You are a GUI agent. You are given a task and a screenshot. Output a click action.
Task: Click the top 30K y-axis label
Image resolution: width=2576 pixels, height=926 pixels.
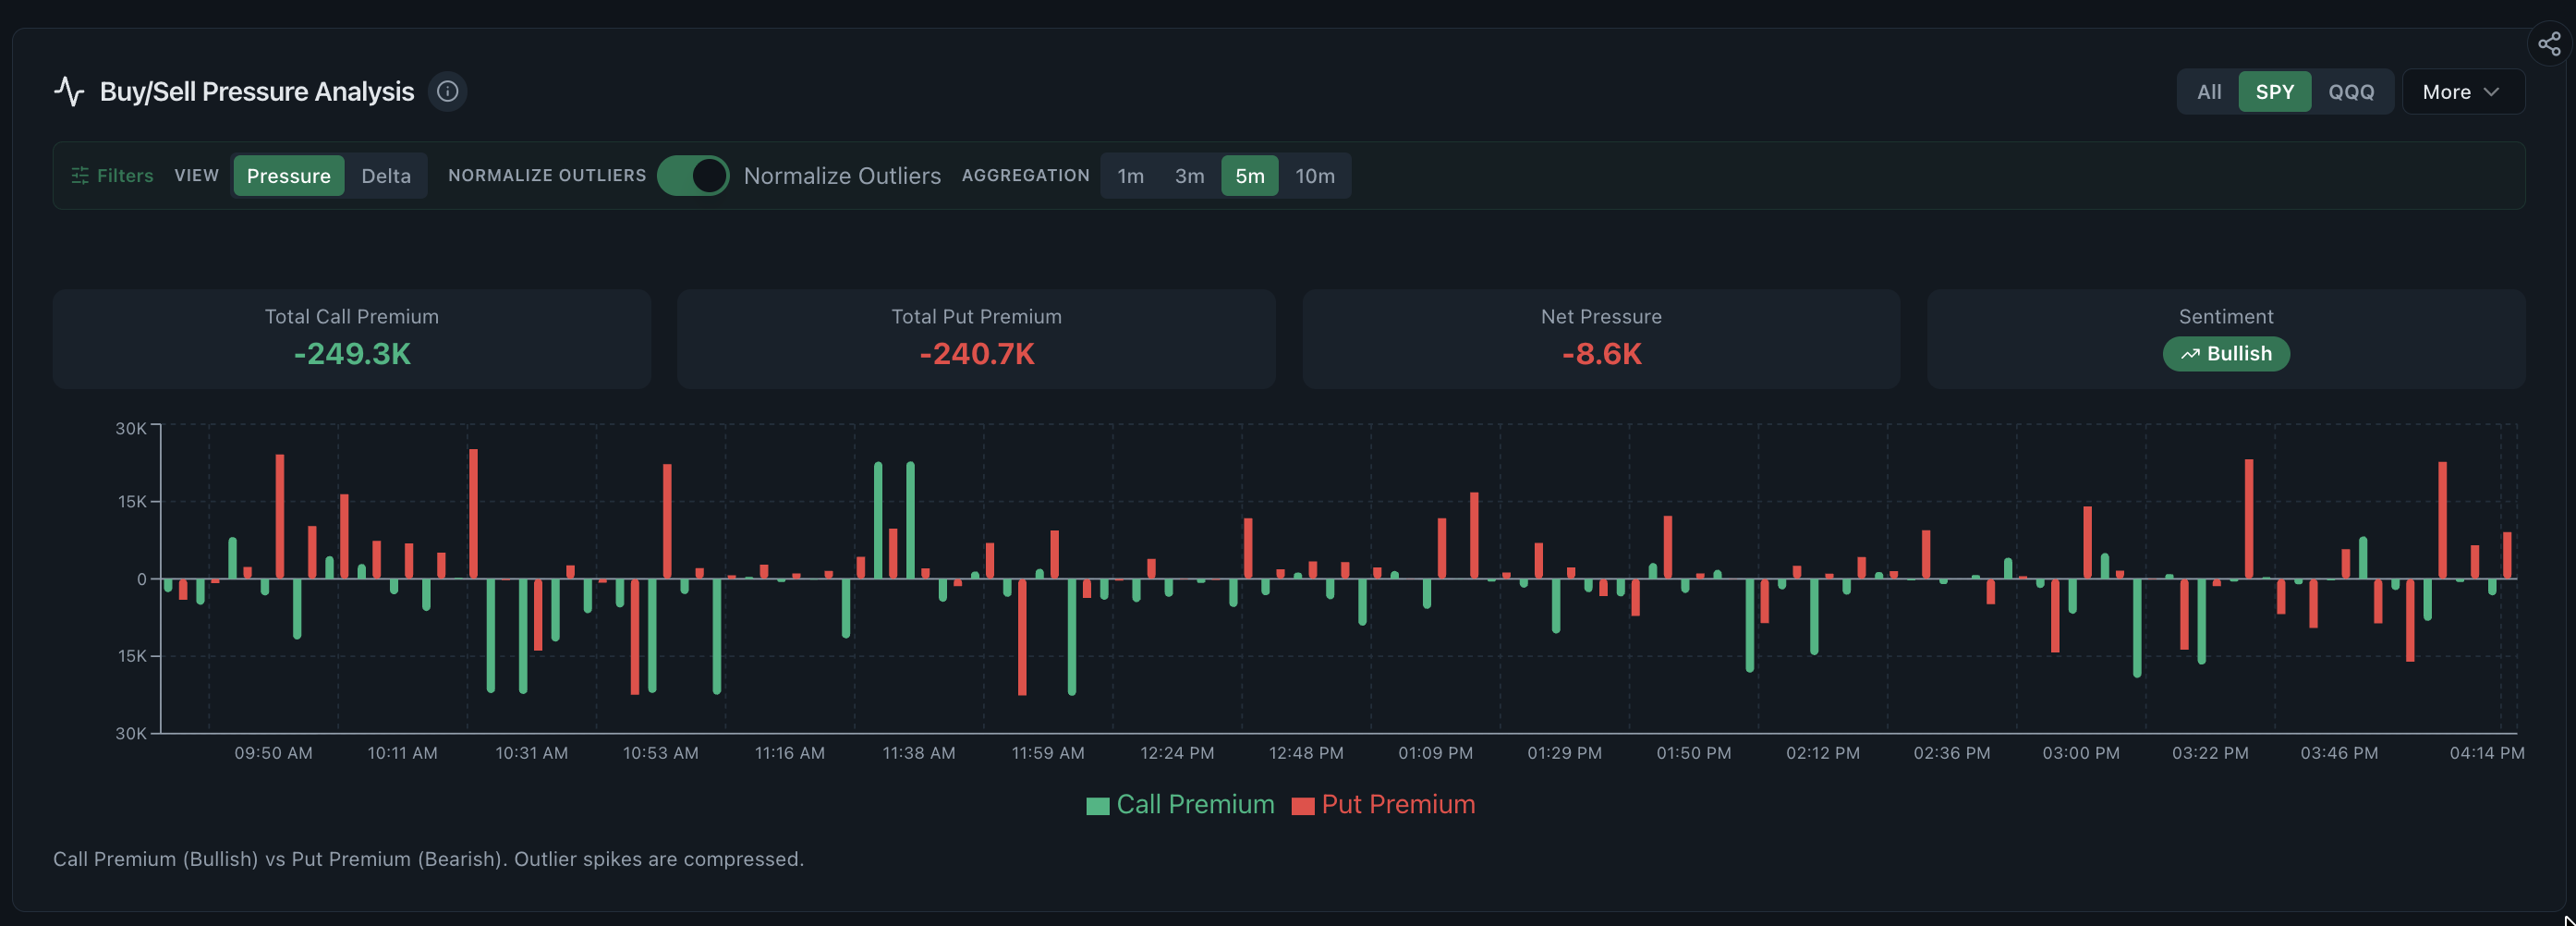click(x=131, y=428)
